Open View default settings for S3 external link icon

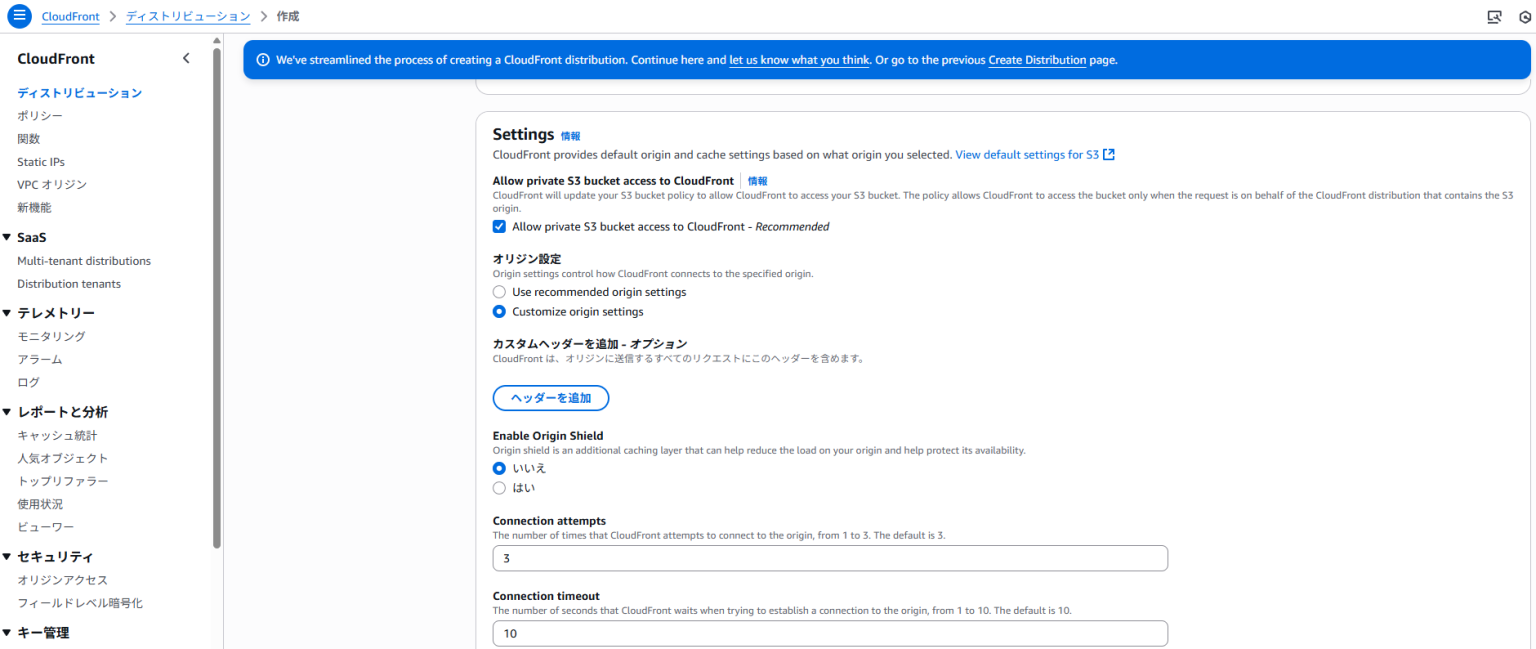[1107, 154]
